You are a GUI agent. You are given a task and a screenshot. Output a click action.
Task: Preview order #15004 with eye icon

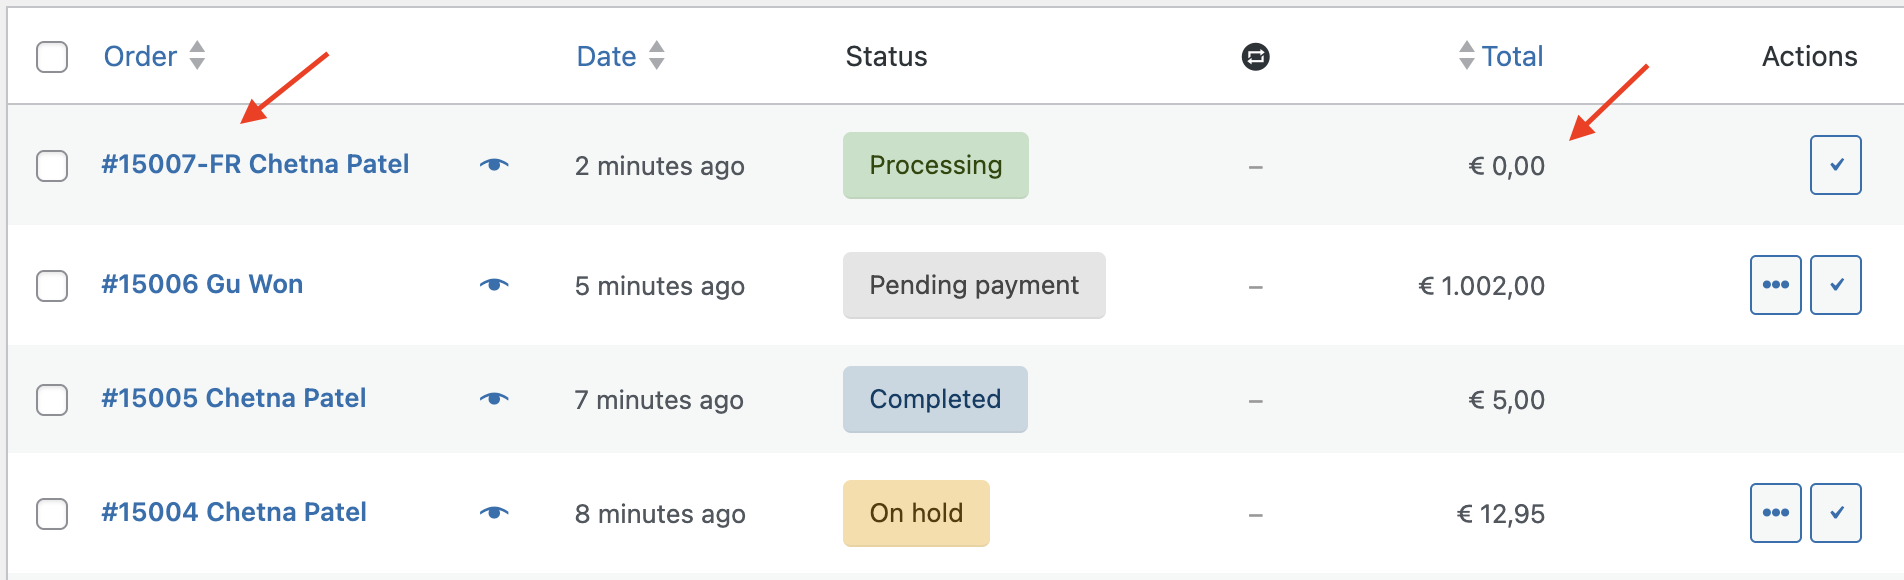click(494, 513)
